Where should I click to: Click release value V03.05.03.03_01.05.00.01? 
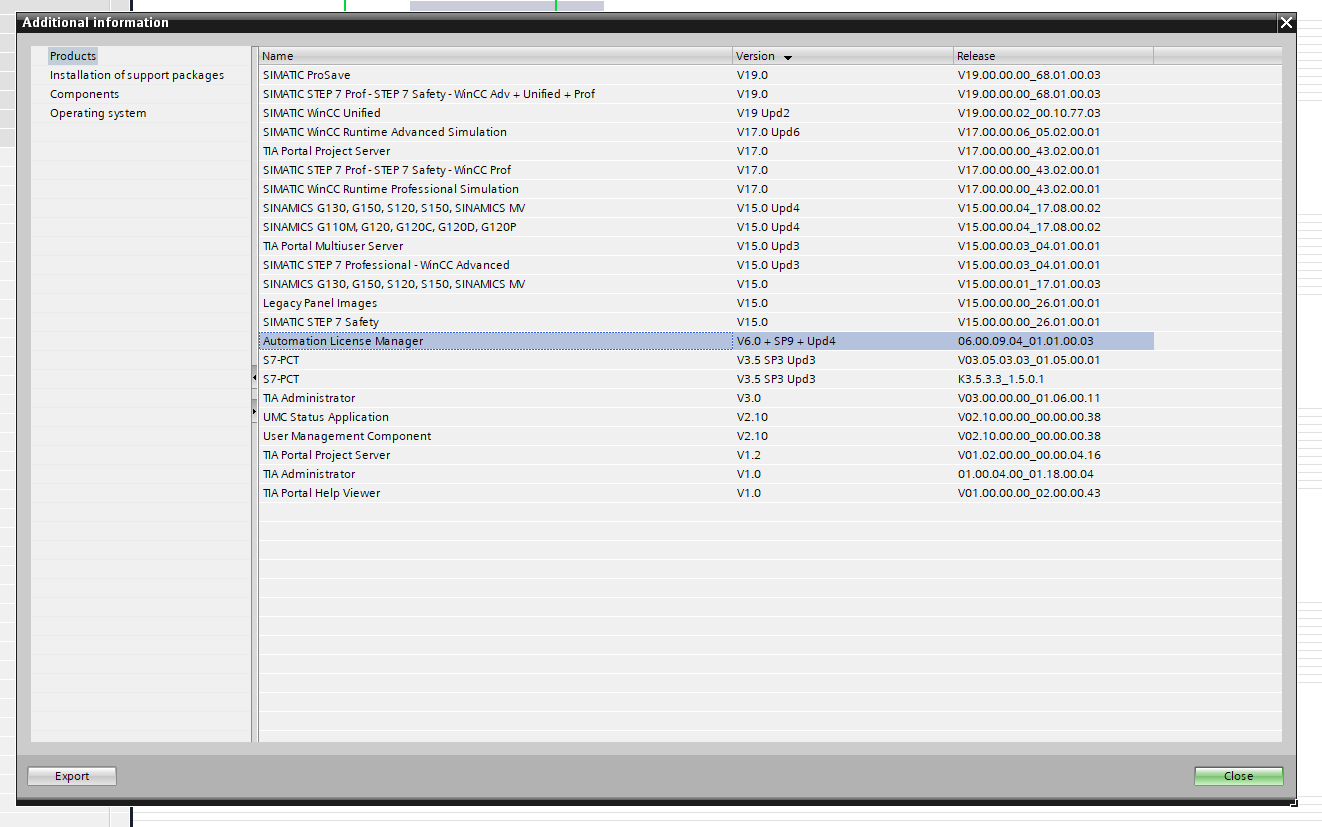pos(1029,360)
